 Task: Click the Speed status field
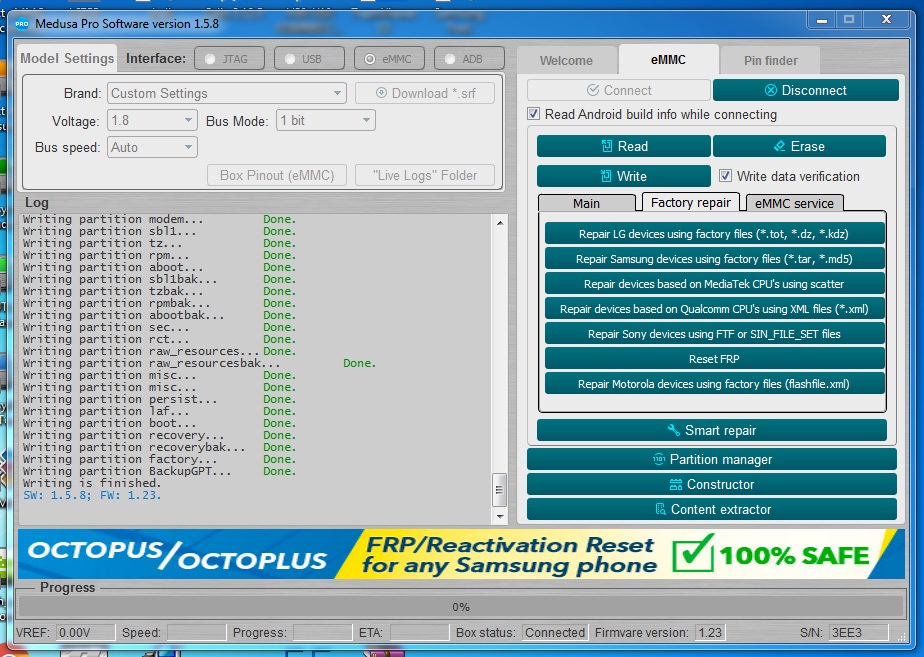[196, 632]
